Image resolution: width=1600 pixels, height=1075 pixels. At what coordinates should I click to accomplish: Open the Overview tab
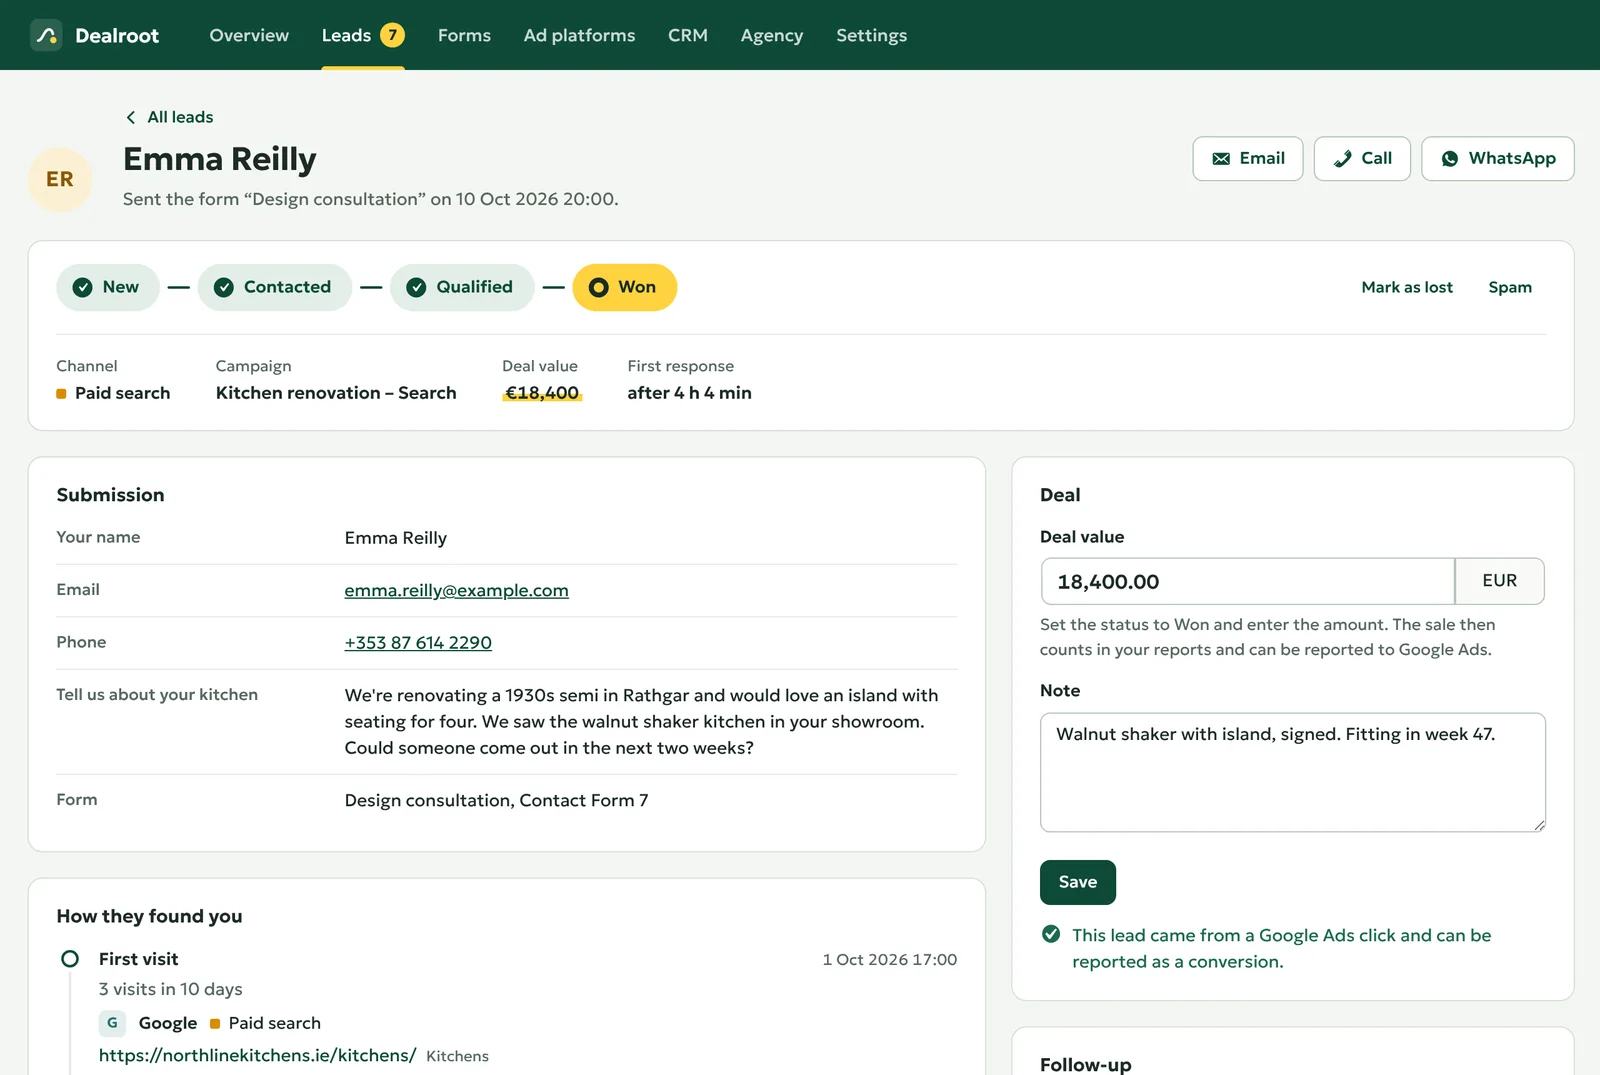(249, 35)
